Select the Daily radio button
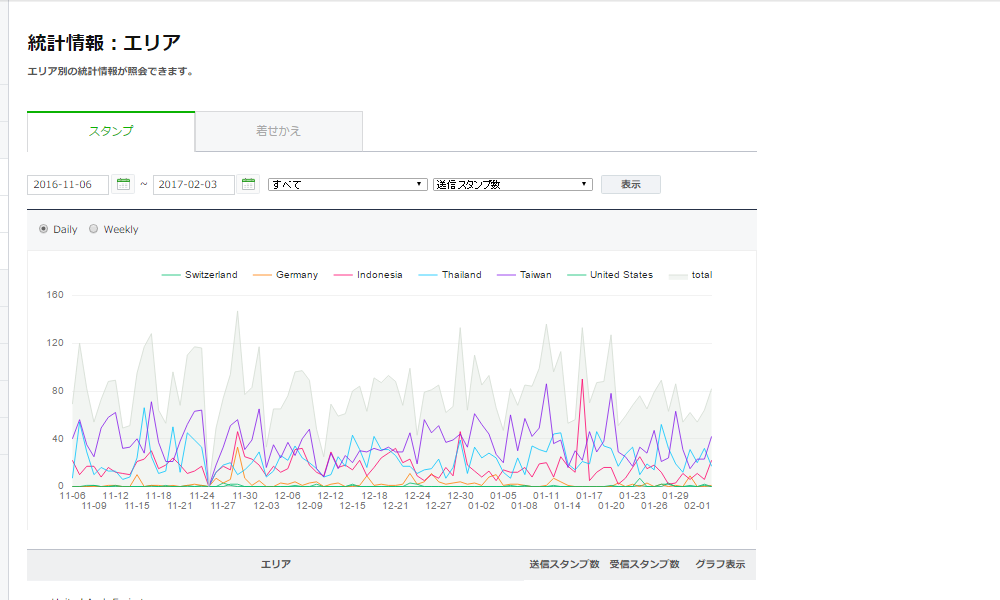 pos(43,229)
